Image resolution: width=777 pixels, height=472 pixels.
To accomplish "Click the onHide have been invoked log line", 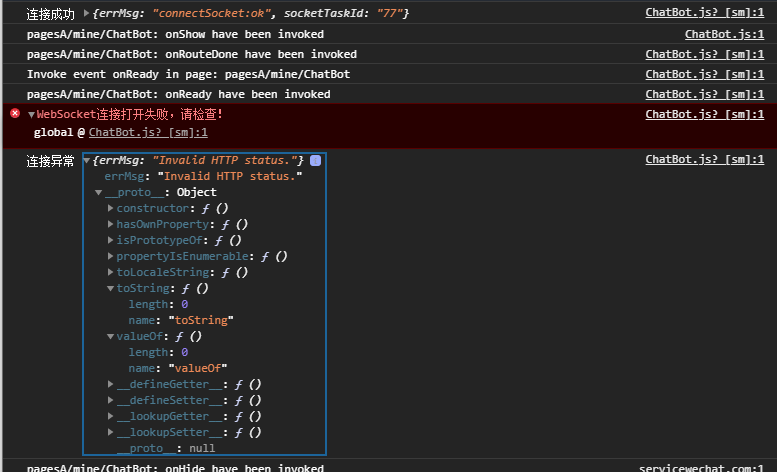I will 175,468.
